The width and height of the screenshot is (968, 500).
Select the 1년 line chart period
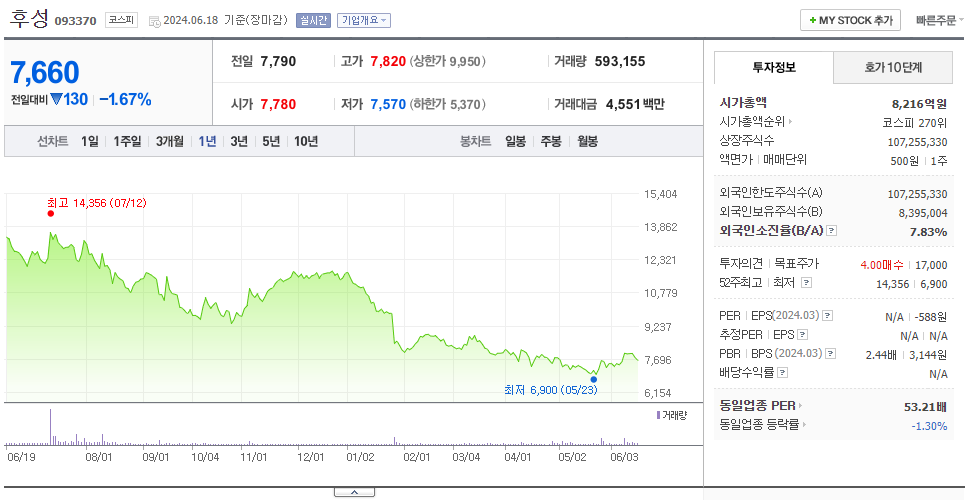(207, 141)
